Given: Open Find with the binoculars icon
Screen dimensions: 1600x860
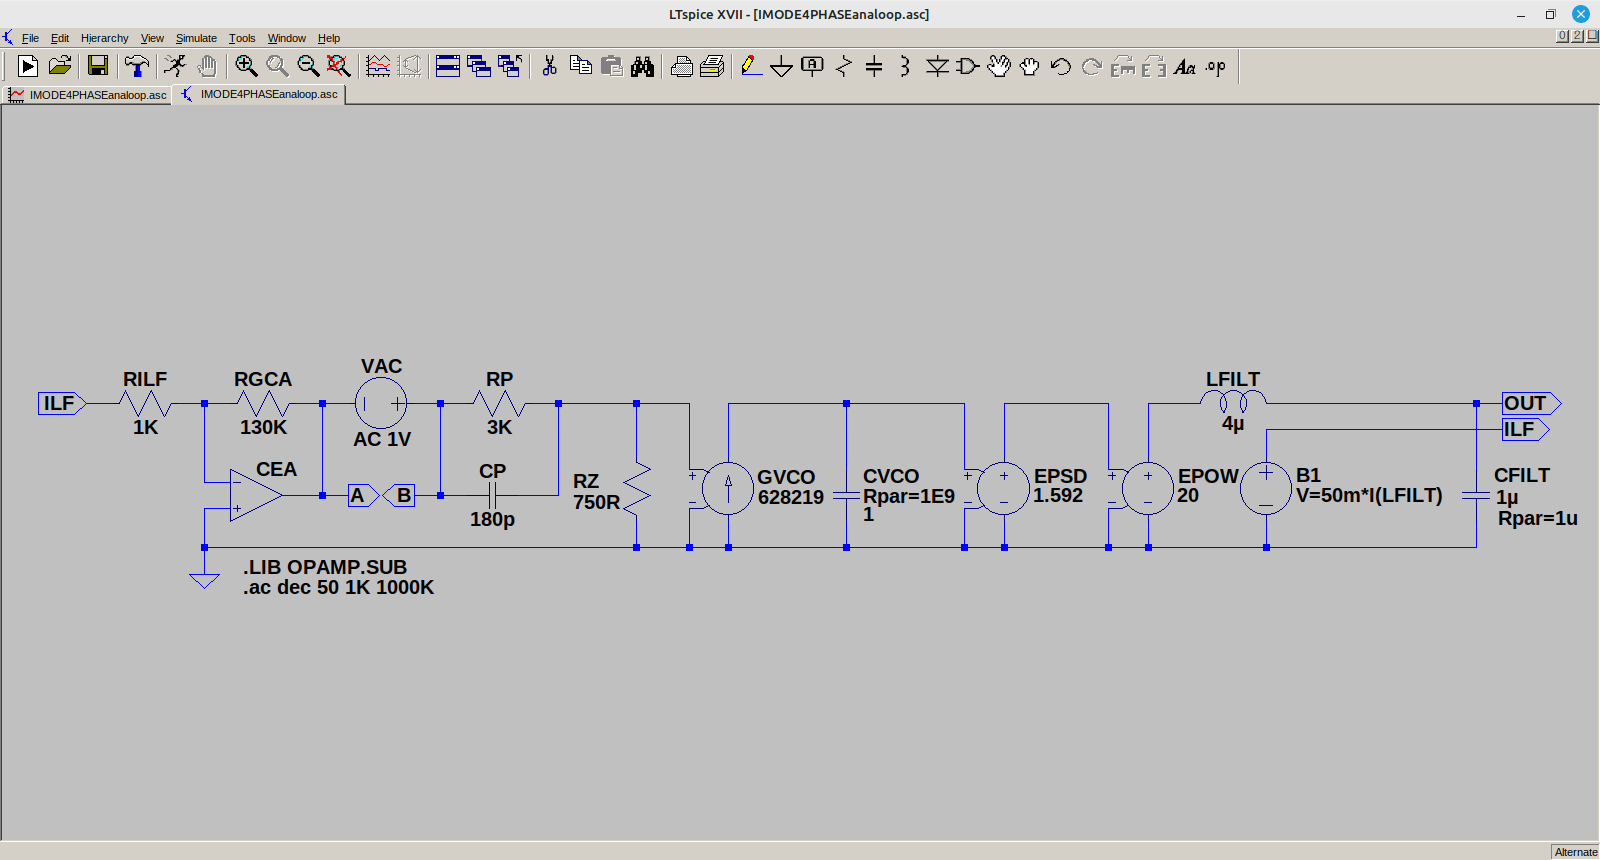Looking at the screenshot, I should coord(642,66).
